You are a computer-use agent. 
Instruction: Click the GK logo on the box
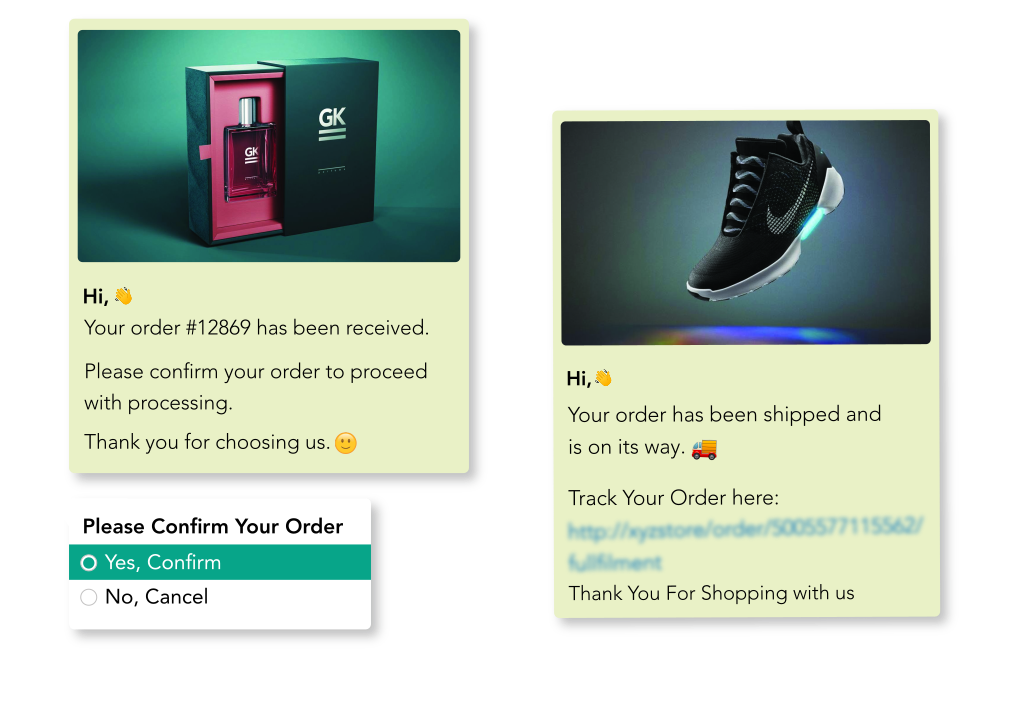(332, 124)
